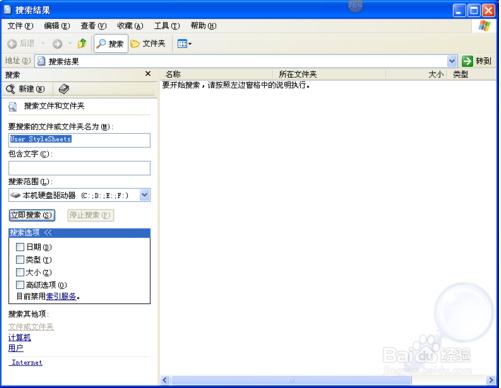This screenshot has height=388, width=501.
Task: Open the views layout icon dropdown
Action: 184,44
